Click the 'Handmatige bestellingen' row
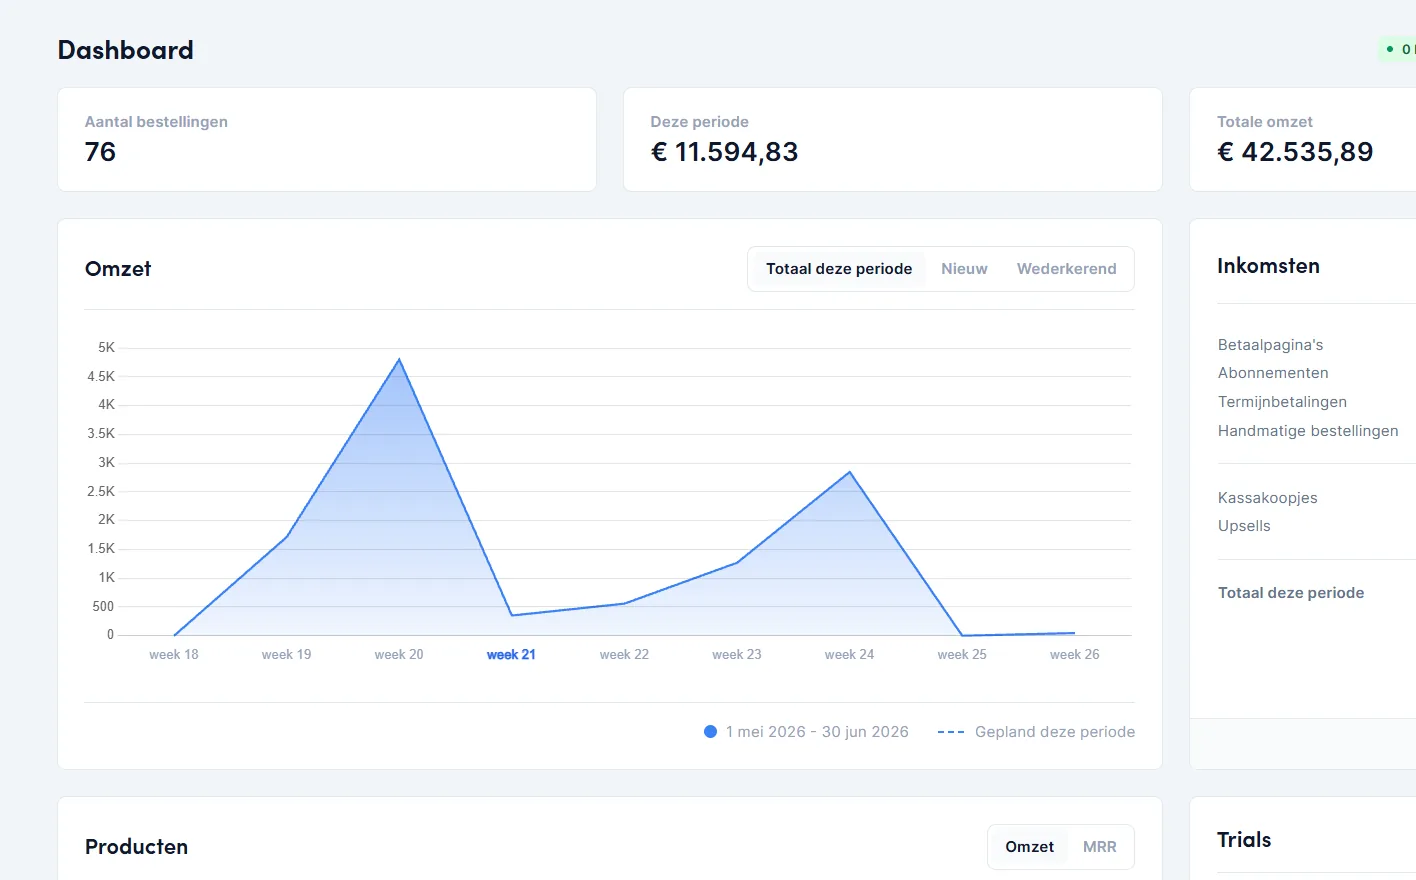 coord(1308,431)
